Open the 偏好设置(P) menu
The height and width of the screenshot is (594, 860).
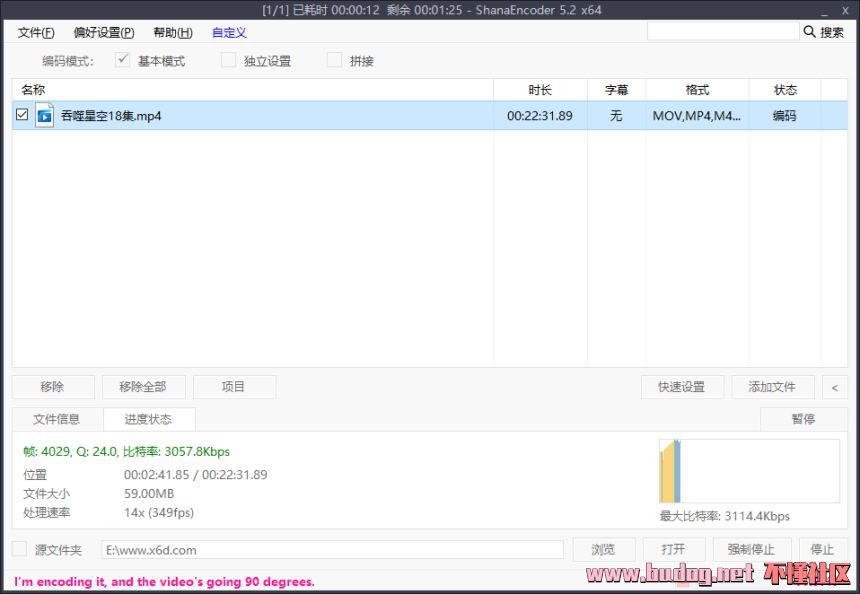pos(103,32)
